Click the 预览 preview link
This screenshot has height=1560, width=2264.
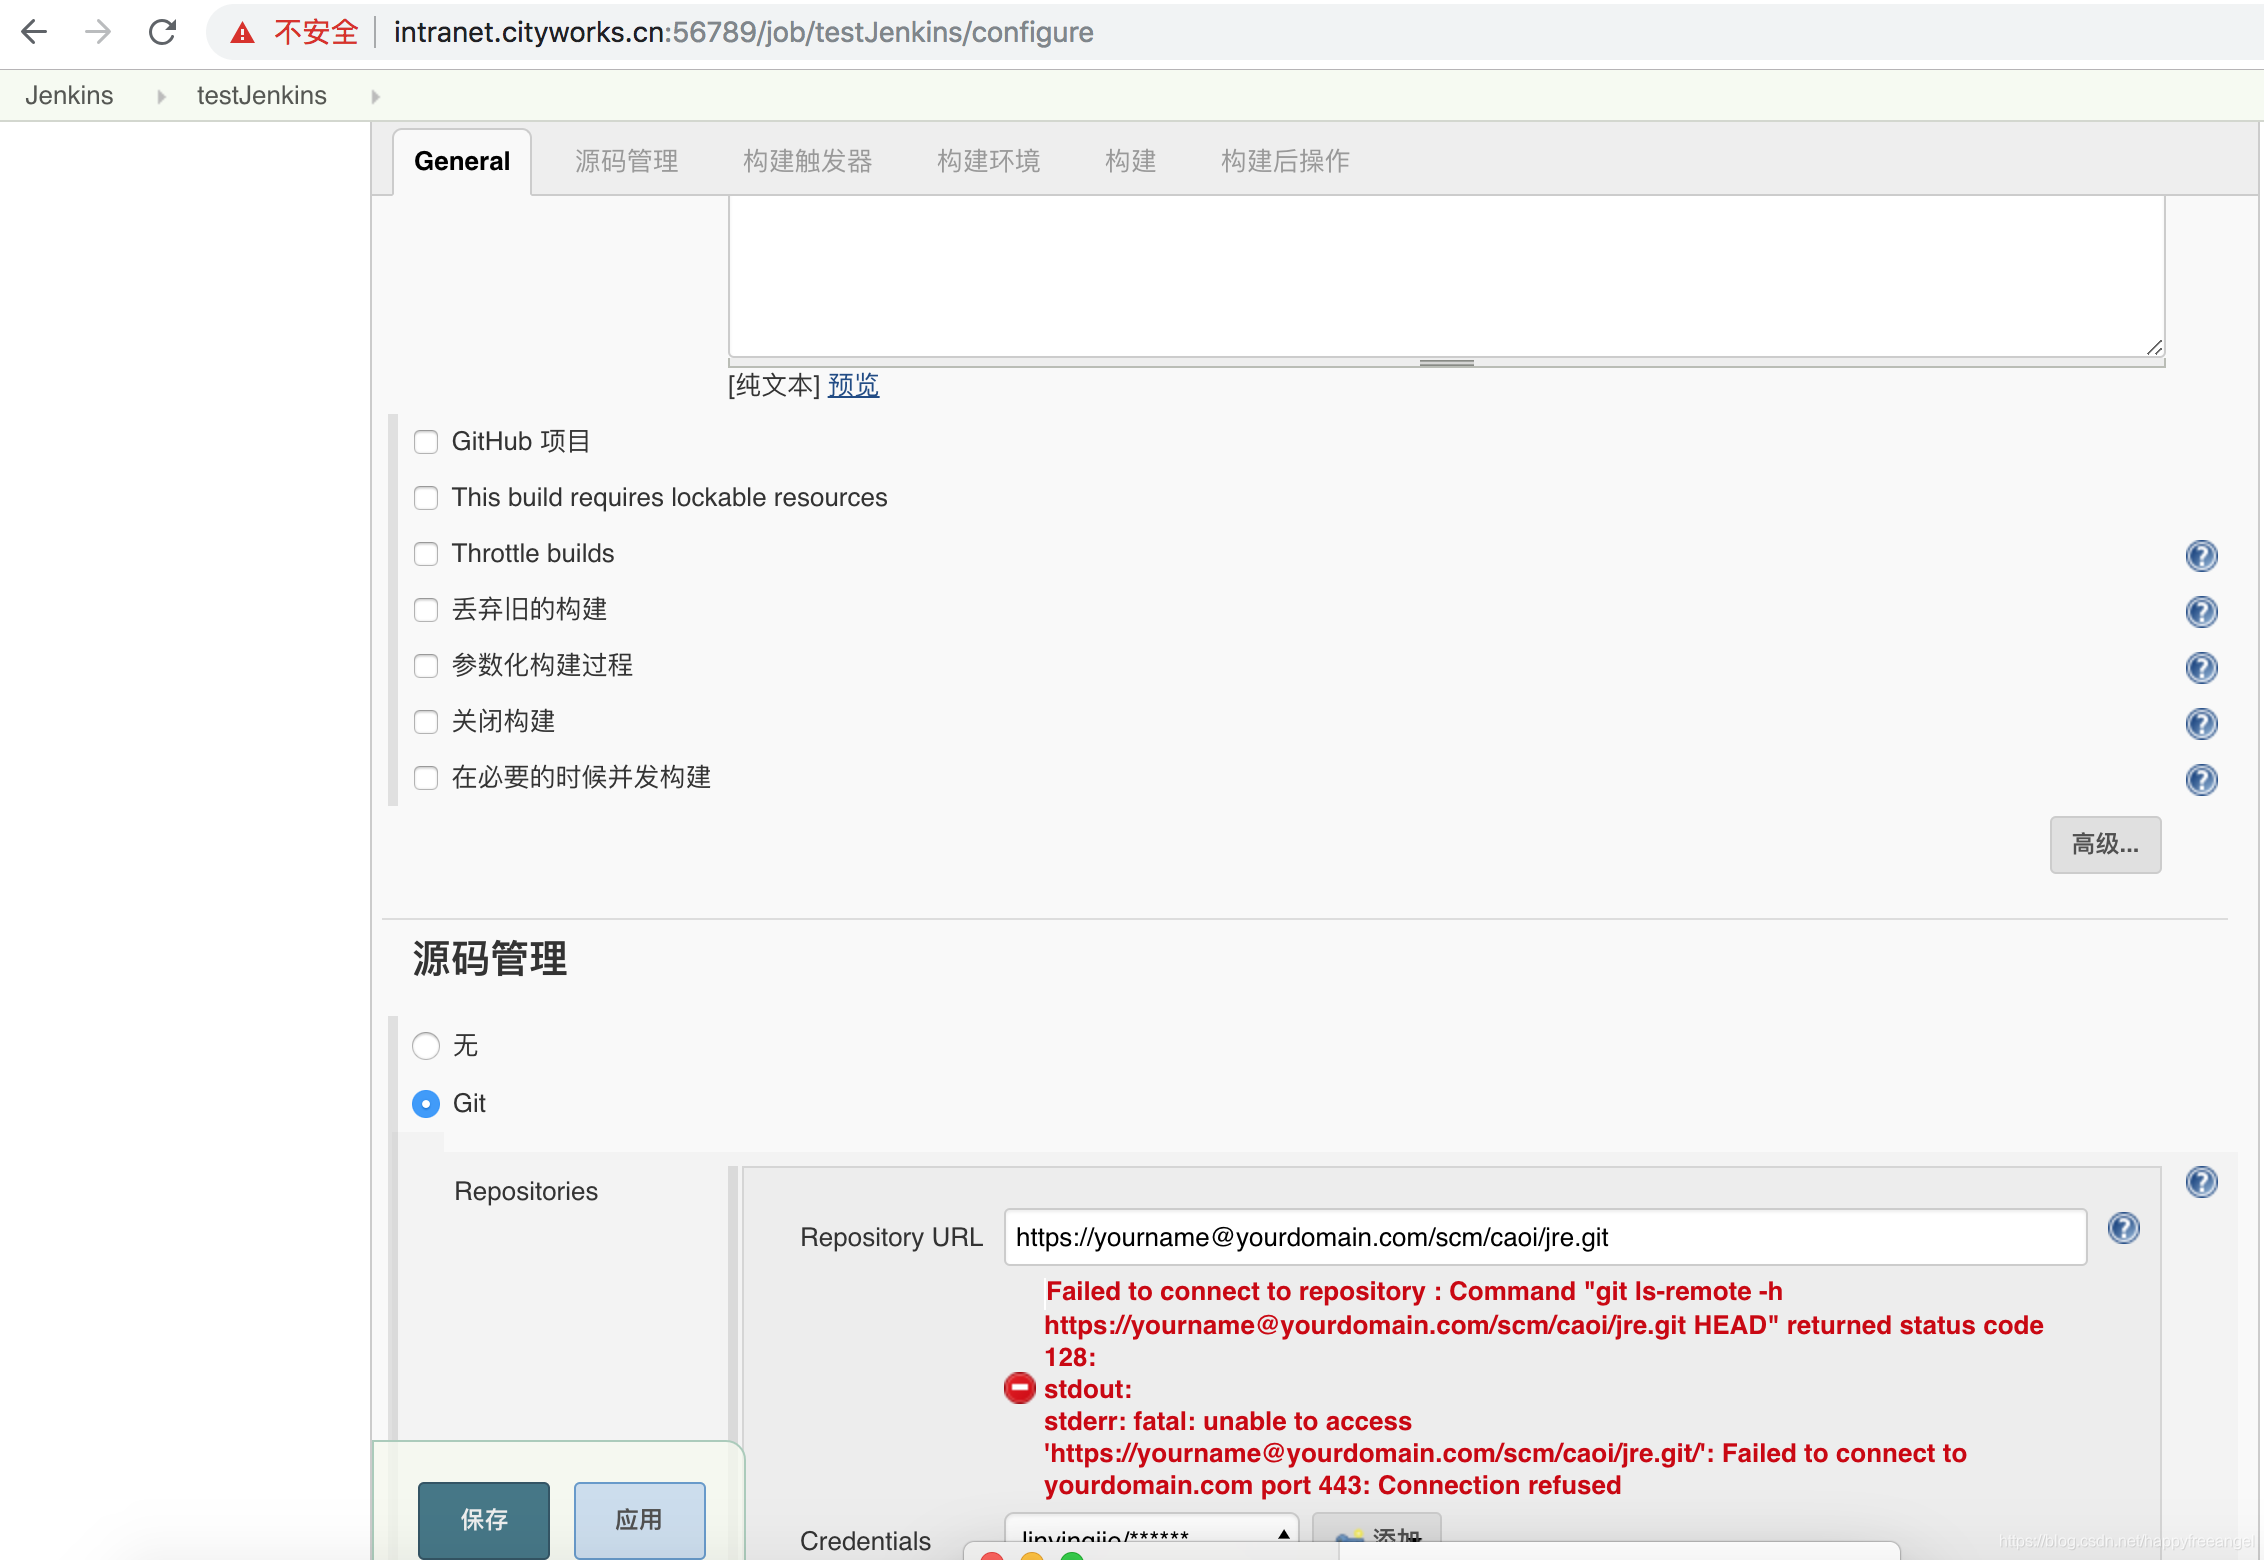pos(853,385)
